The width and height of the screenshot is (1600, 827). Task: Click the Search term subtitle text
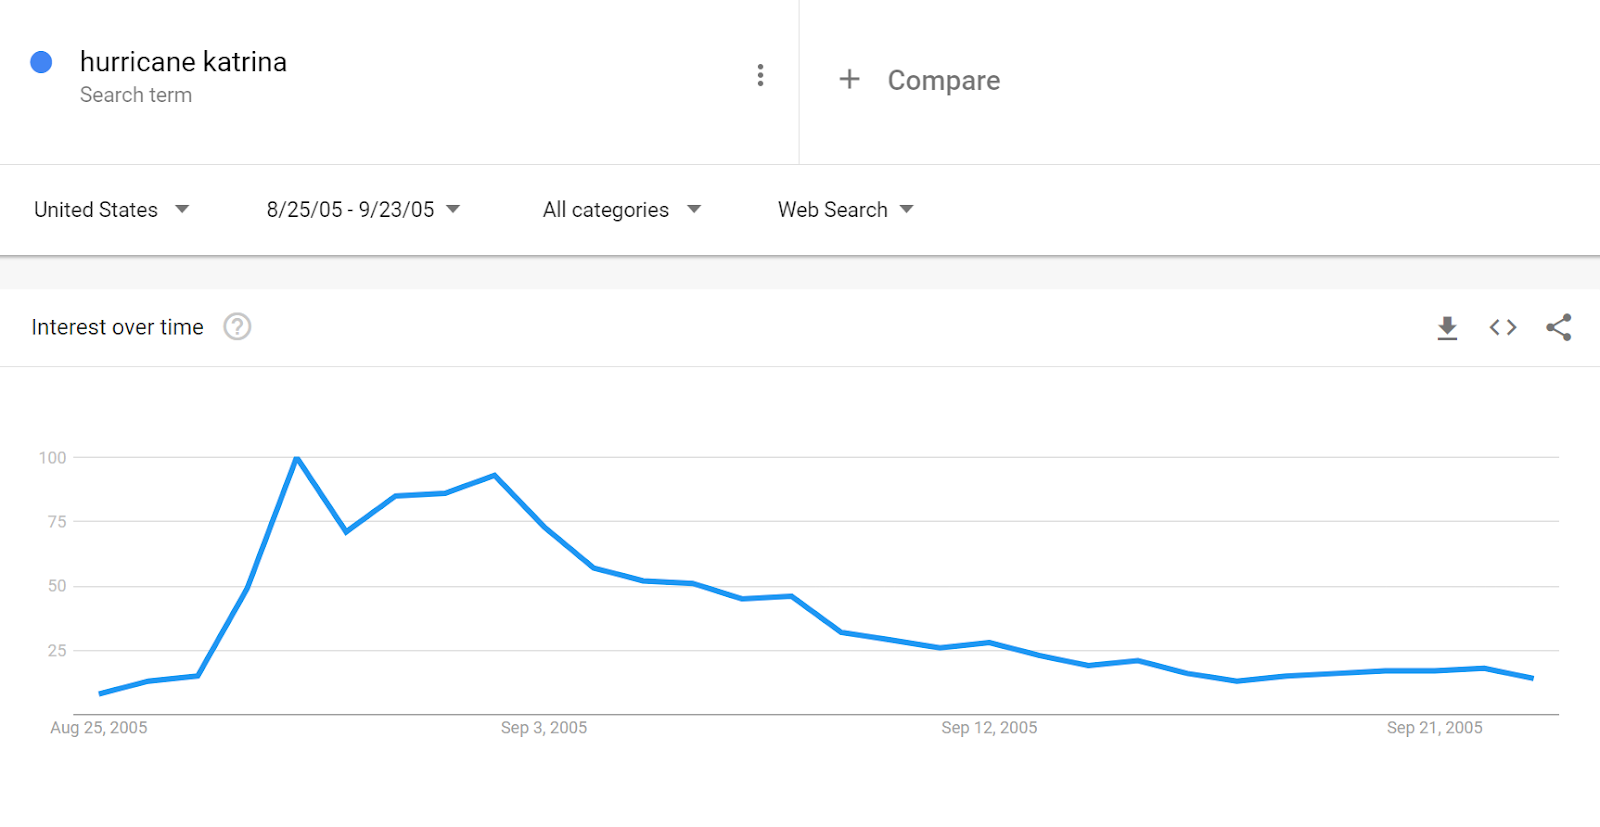pyautogui.click(x=136, y=95)
